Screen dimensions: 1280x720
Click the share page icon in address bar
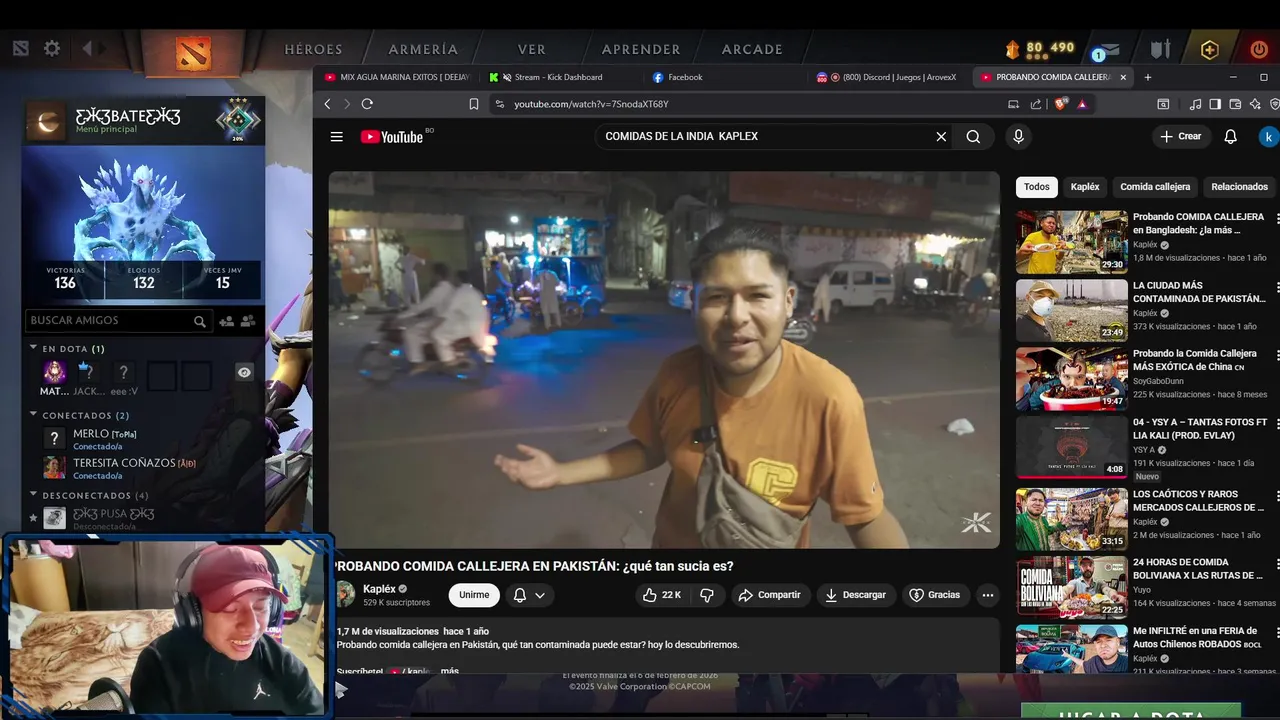pyautogui.click(x=1036, y=104)
